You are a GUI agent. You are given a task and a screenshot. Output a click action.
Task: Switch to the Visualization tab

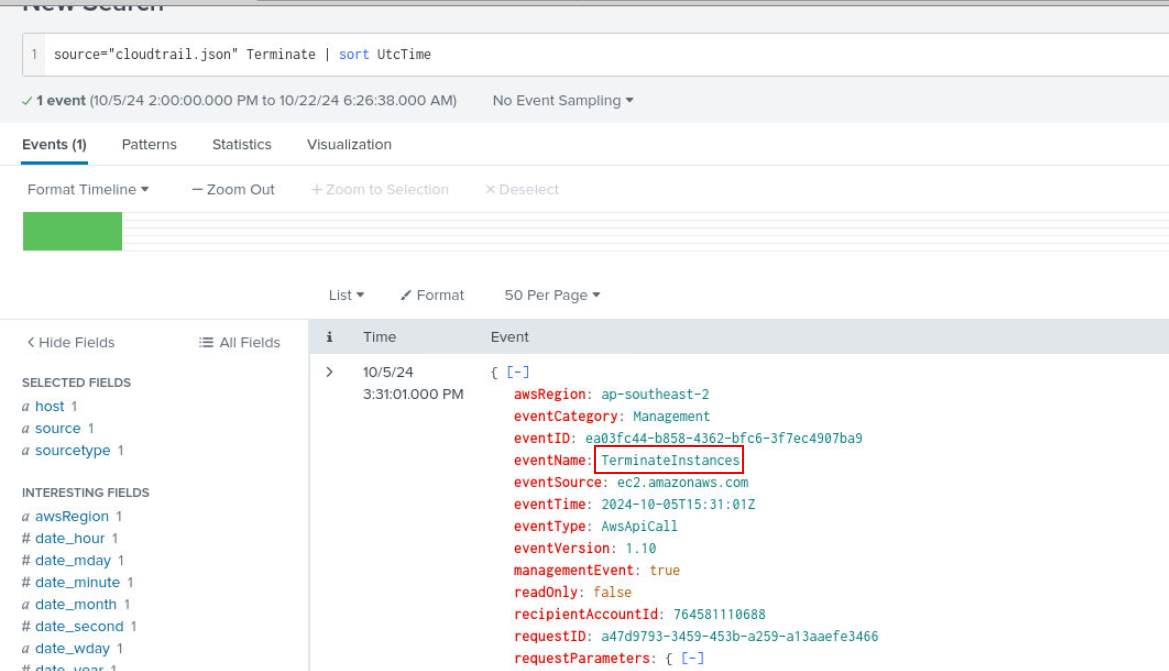[349, 145]
